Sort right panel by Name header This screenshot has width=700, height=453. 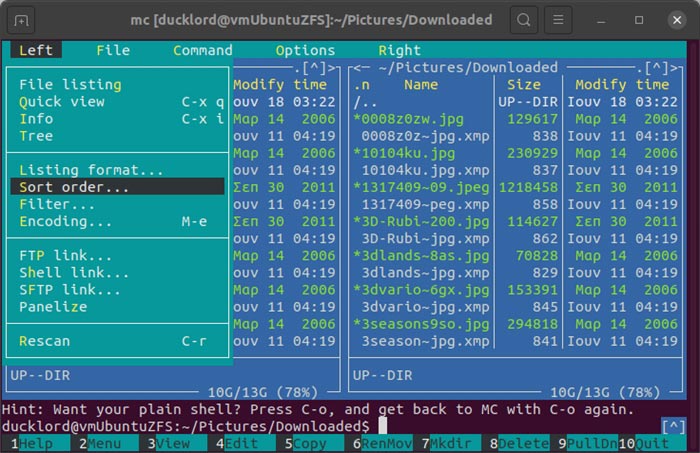pyautogui.click(x=421, y=84)
